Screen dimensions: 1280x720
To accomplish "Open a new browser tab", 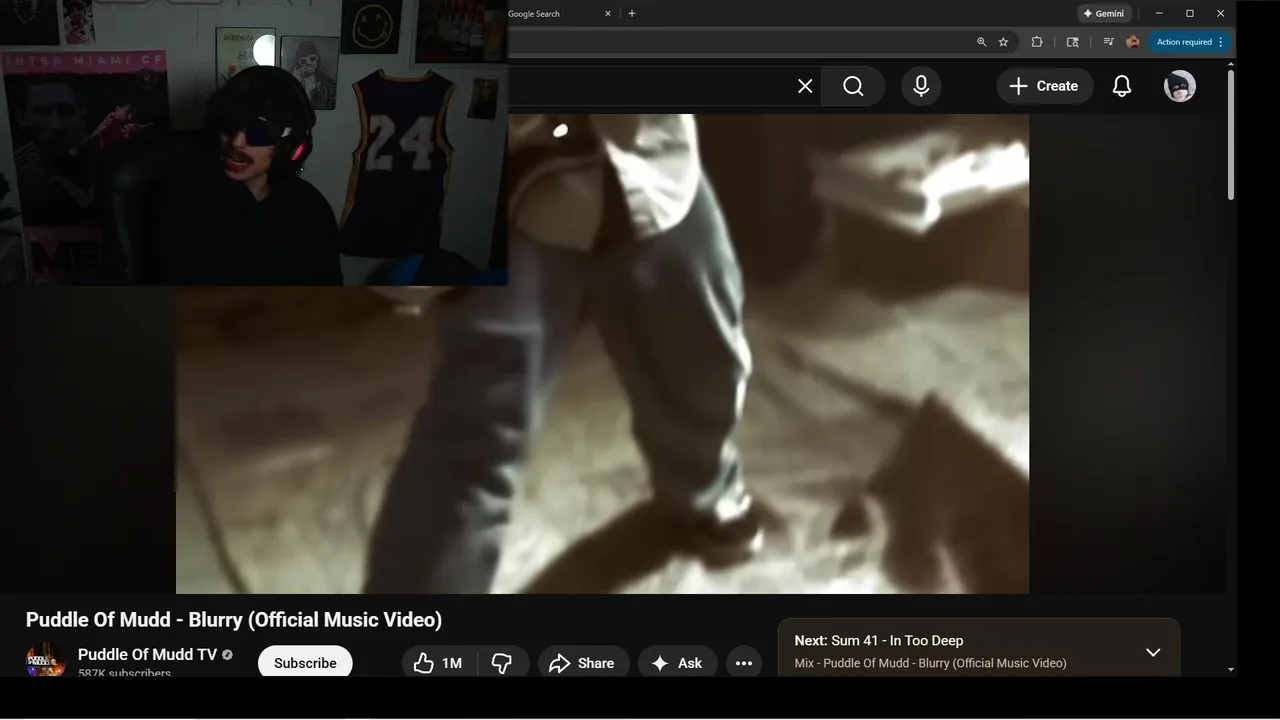I will click(631, 14).
